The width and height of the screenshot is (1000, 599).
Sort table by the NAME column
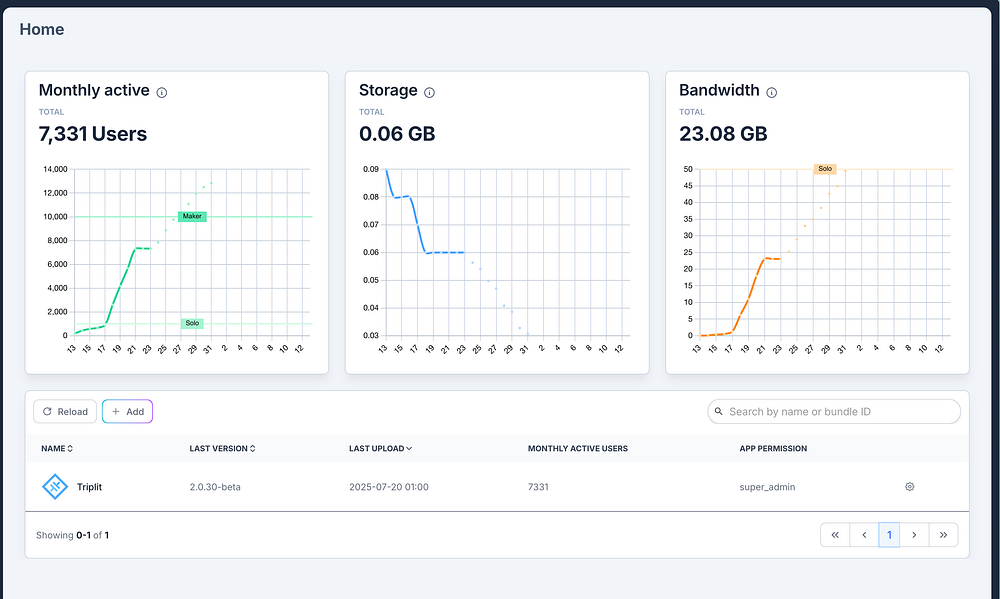click(x=57, y=448)
